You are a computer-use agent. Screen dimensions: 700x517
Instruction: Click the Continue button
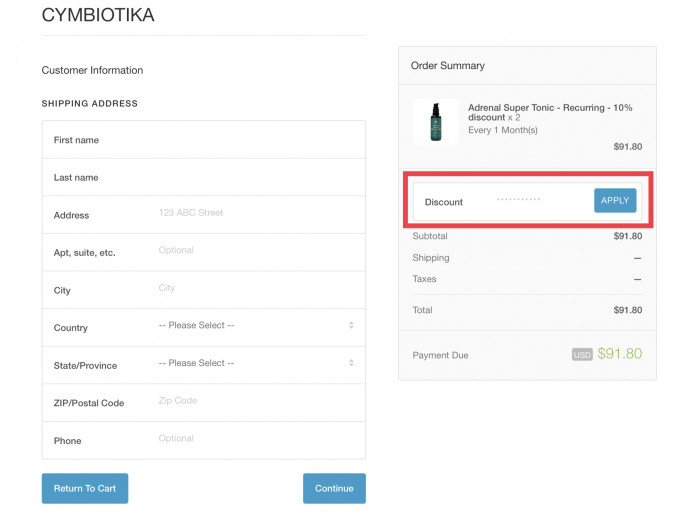[334, 488]
